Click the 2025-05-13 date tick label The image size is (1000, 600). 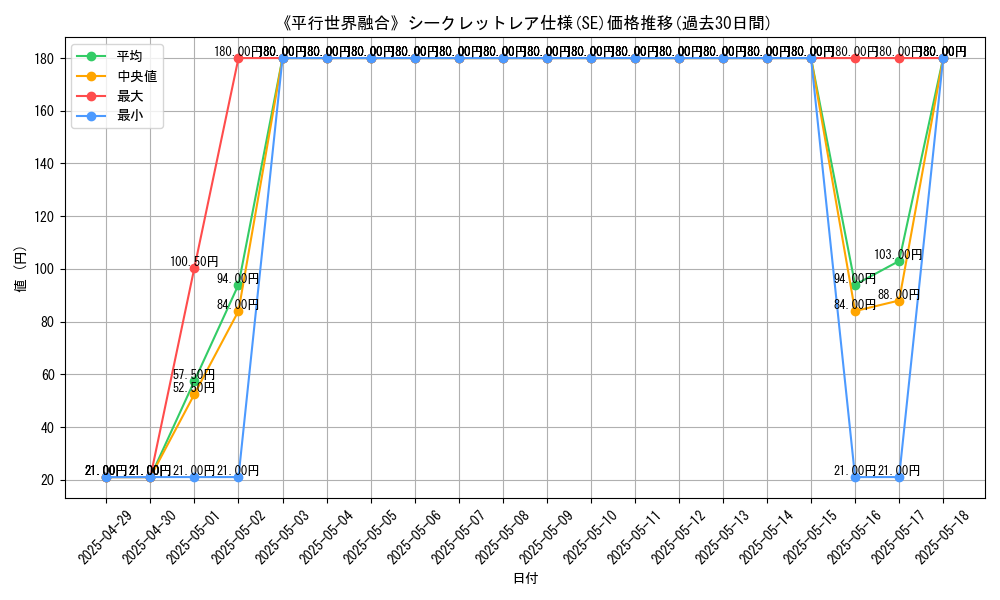(721, 537)
